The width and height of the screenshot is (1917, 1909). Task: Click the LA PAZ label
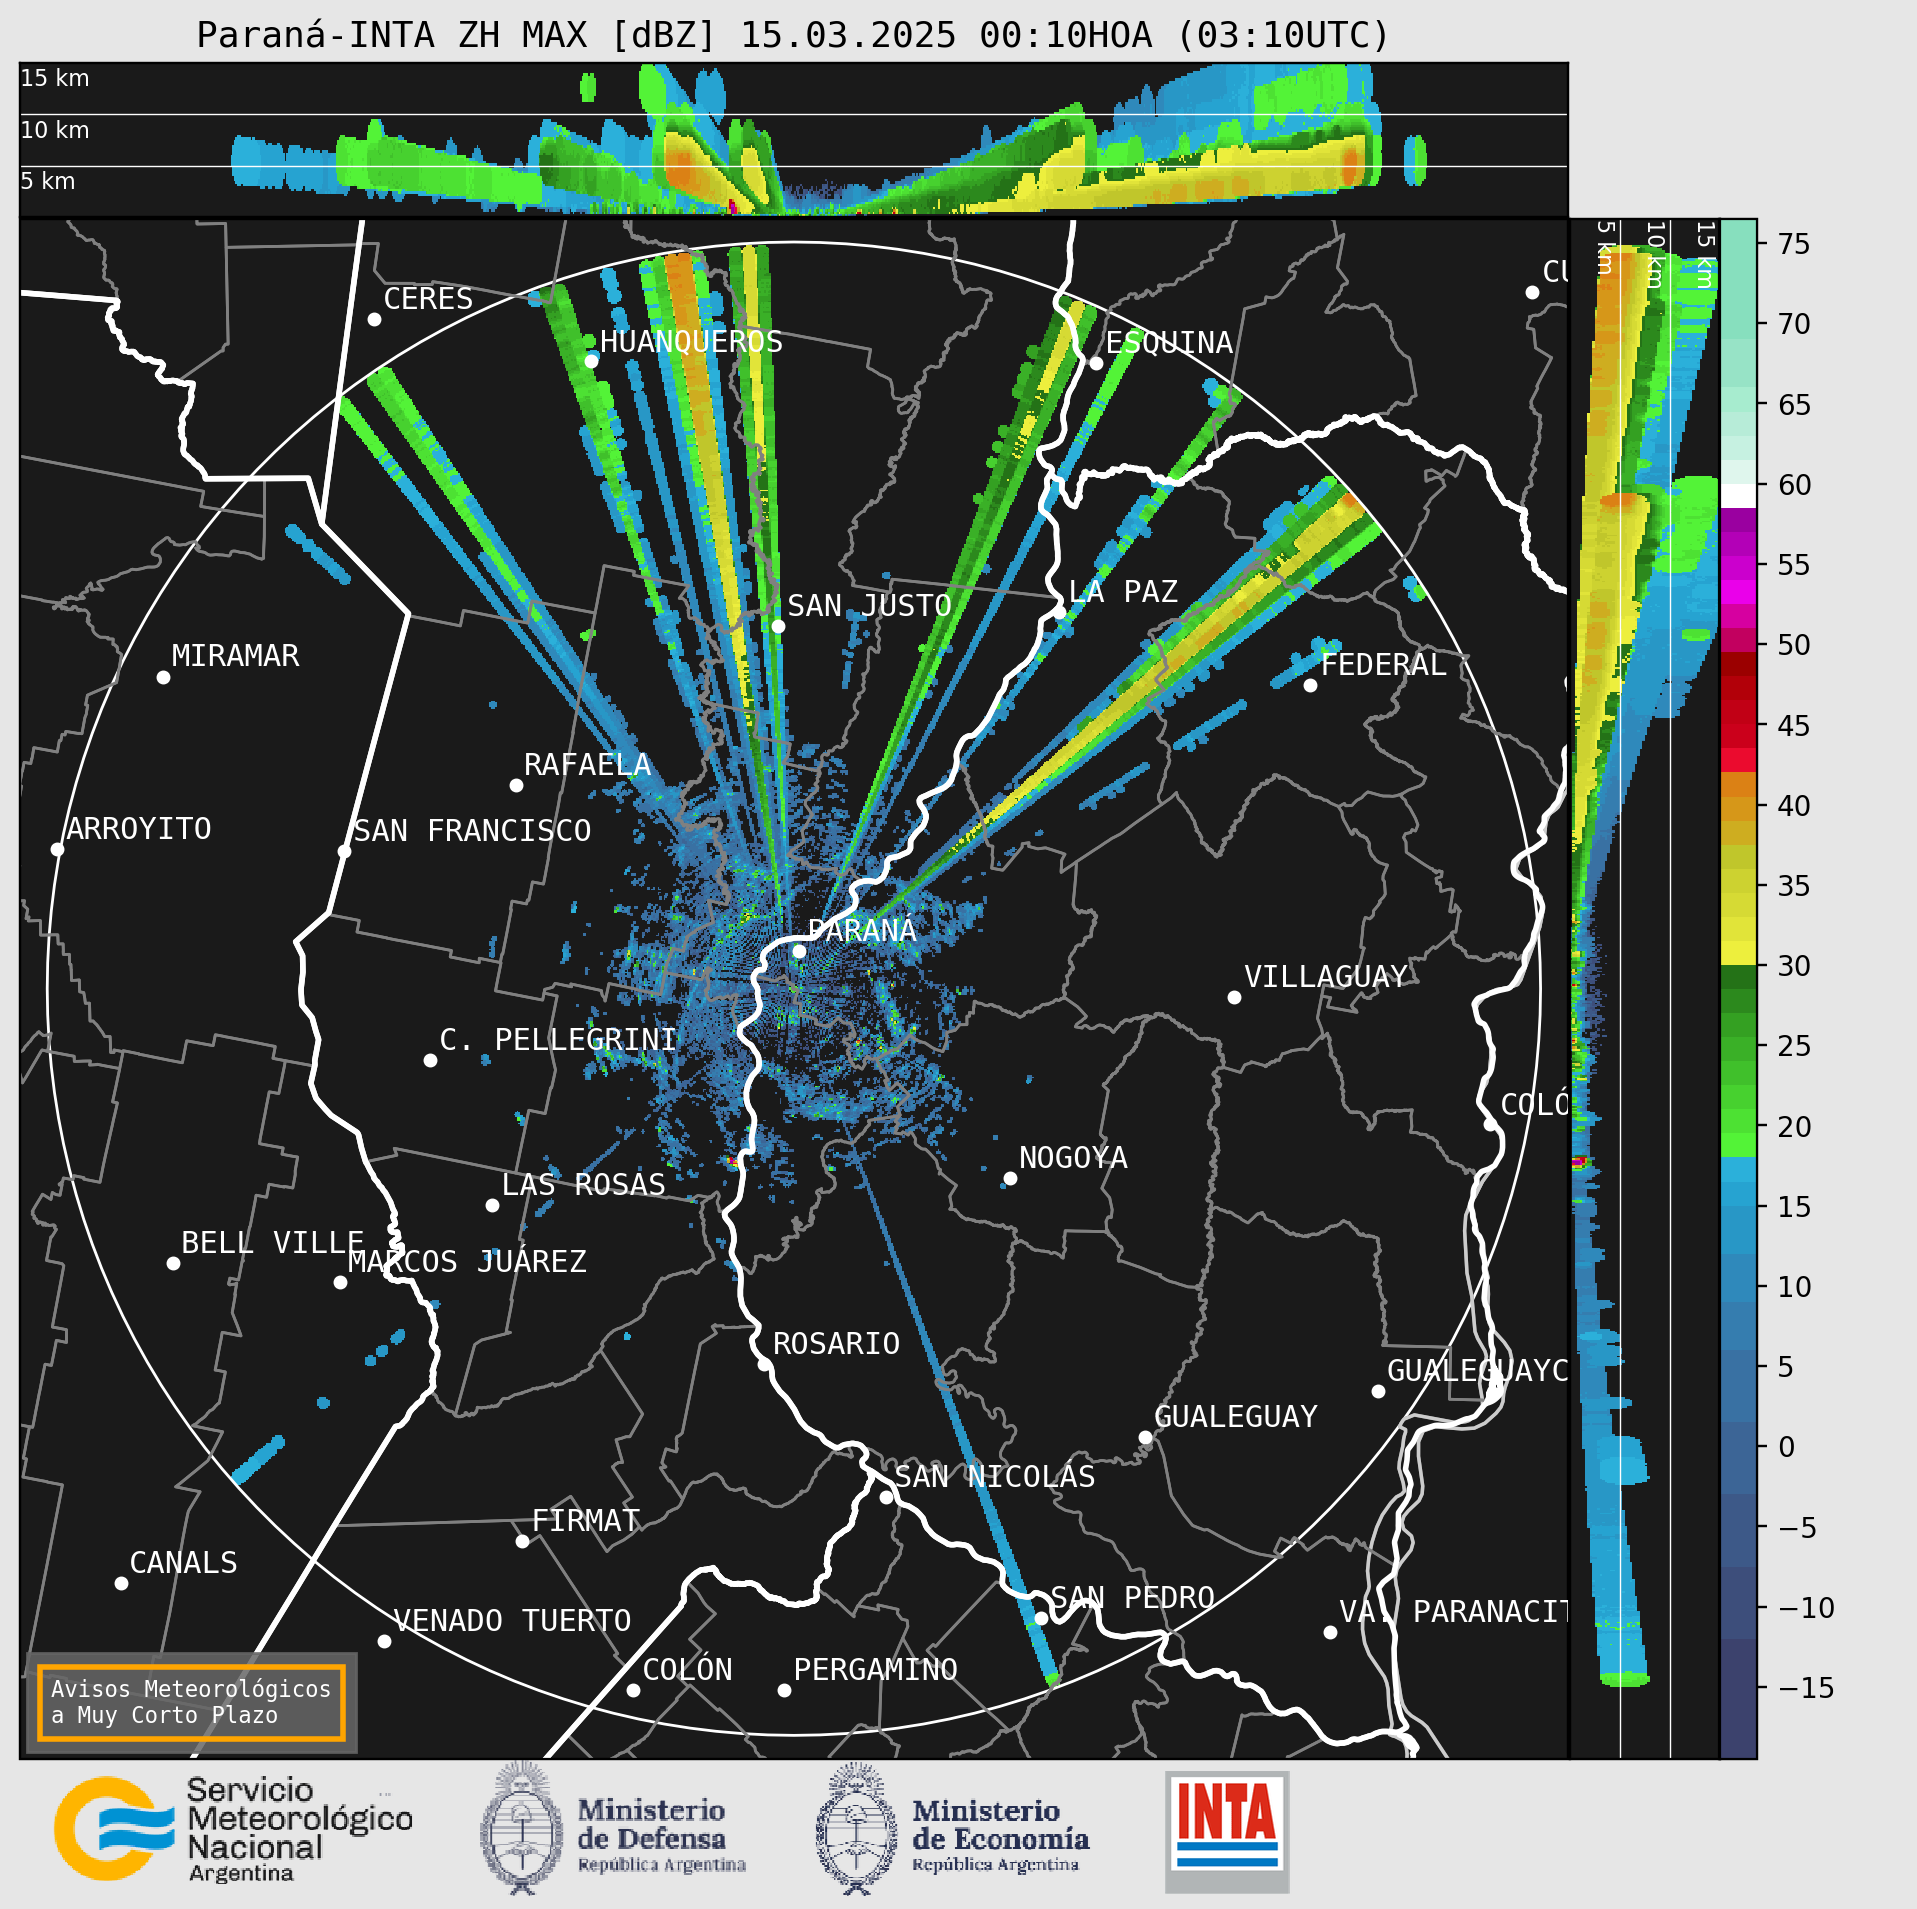[x=1123, y=591]
